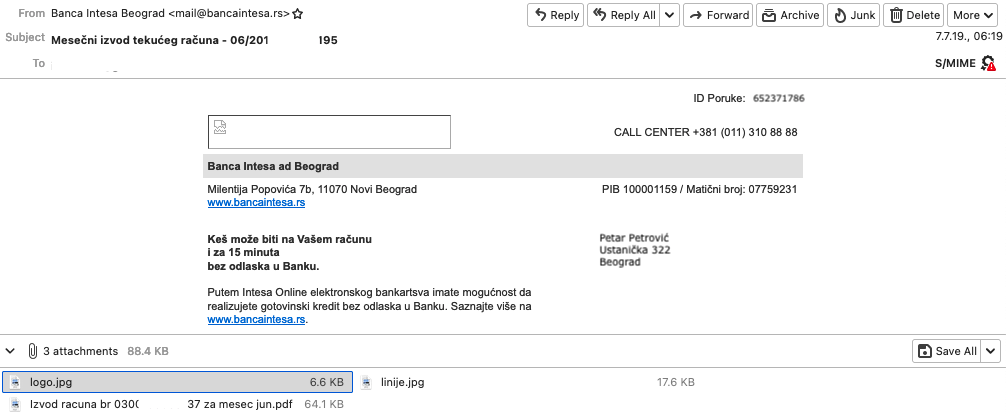Select the Izvod racuna PDF attachment
Viewport: 1006px width, 414px height.
178,404
